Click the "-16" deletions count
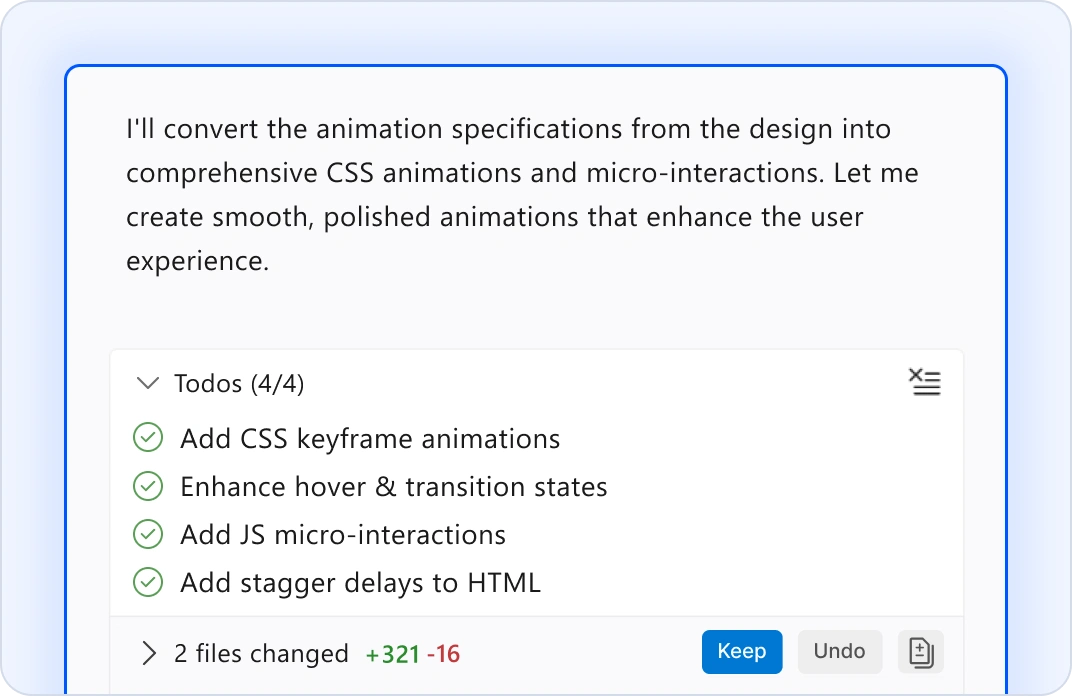 click(x=441, y=653)
